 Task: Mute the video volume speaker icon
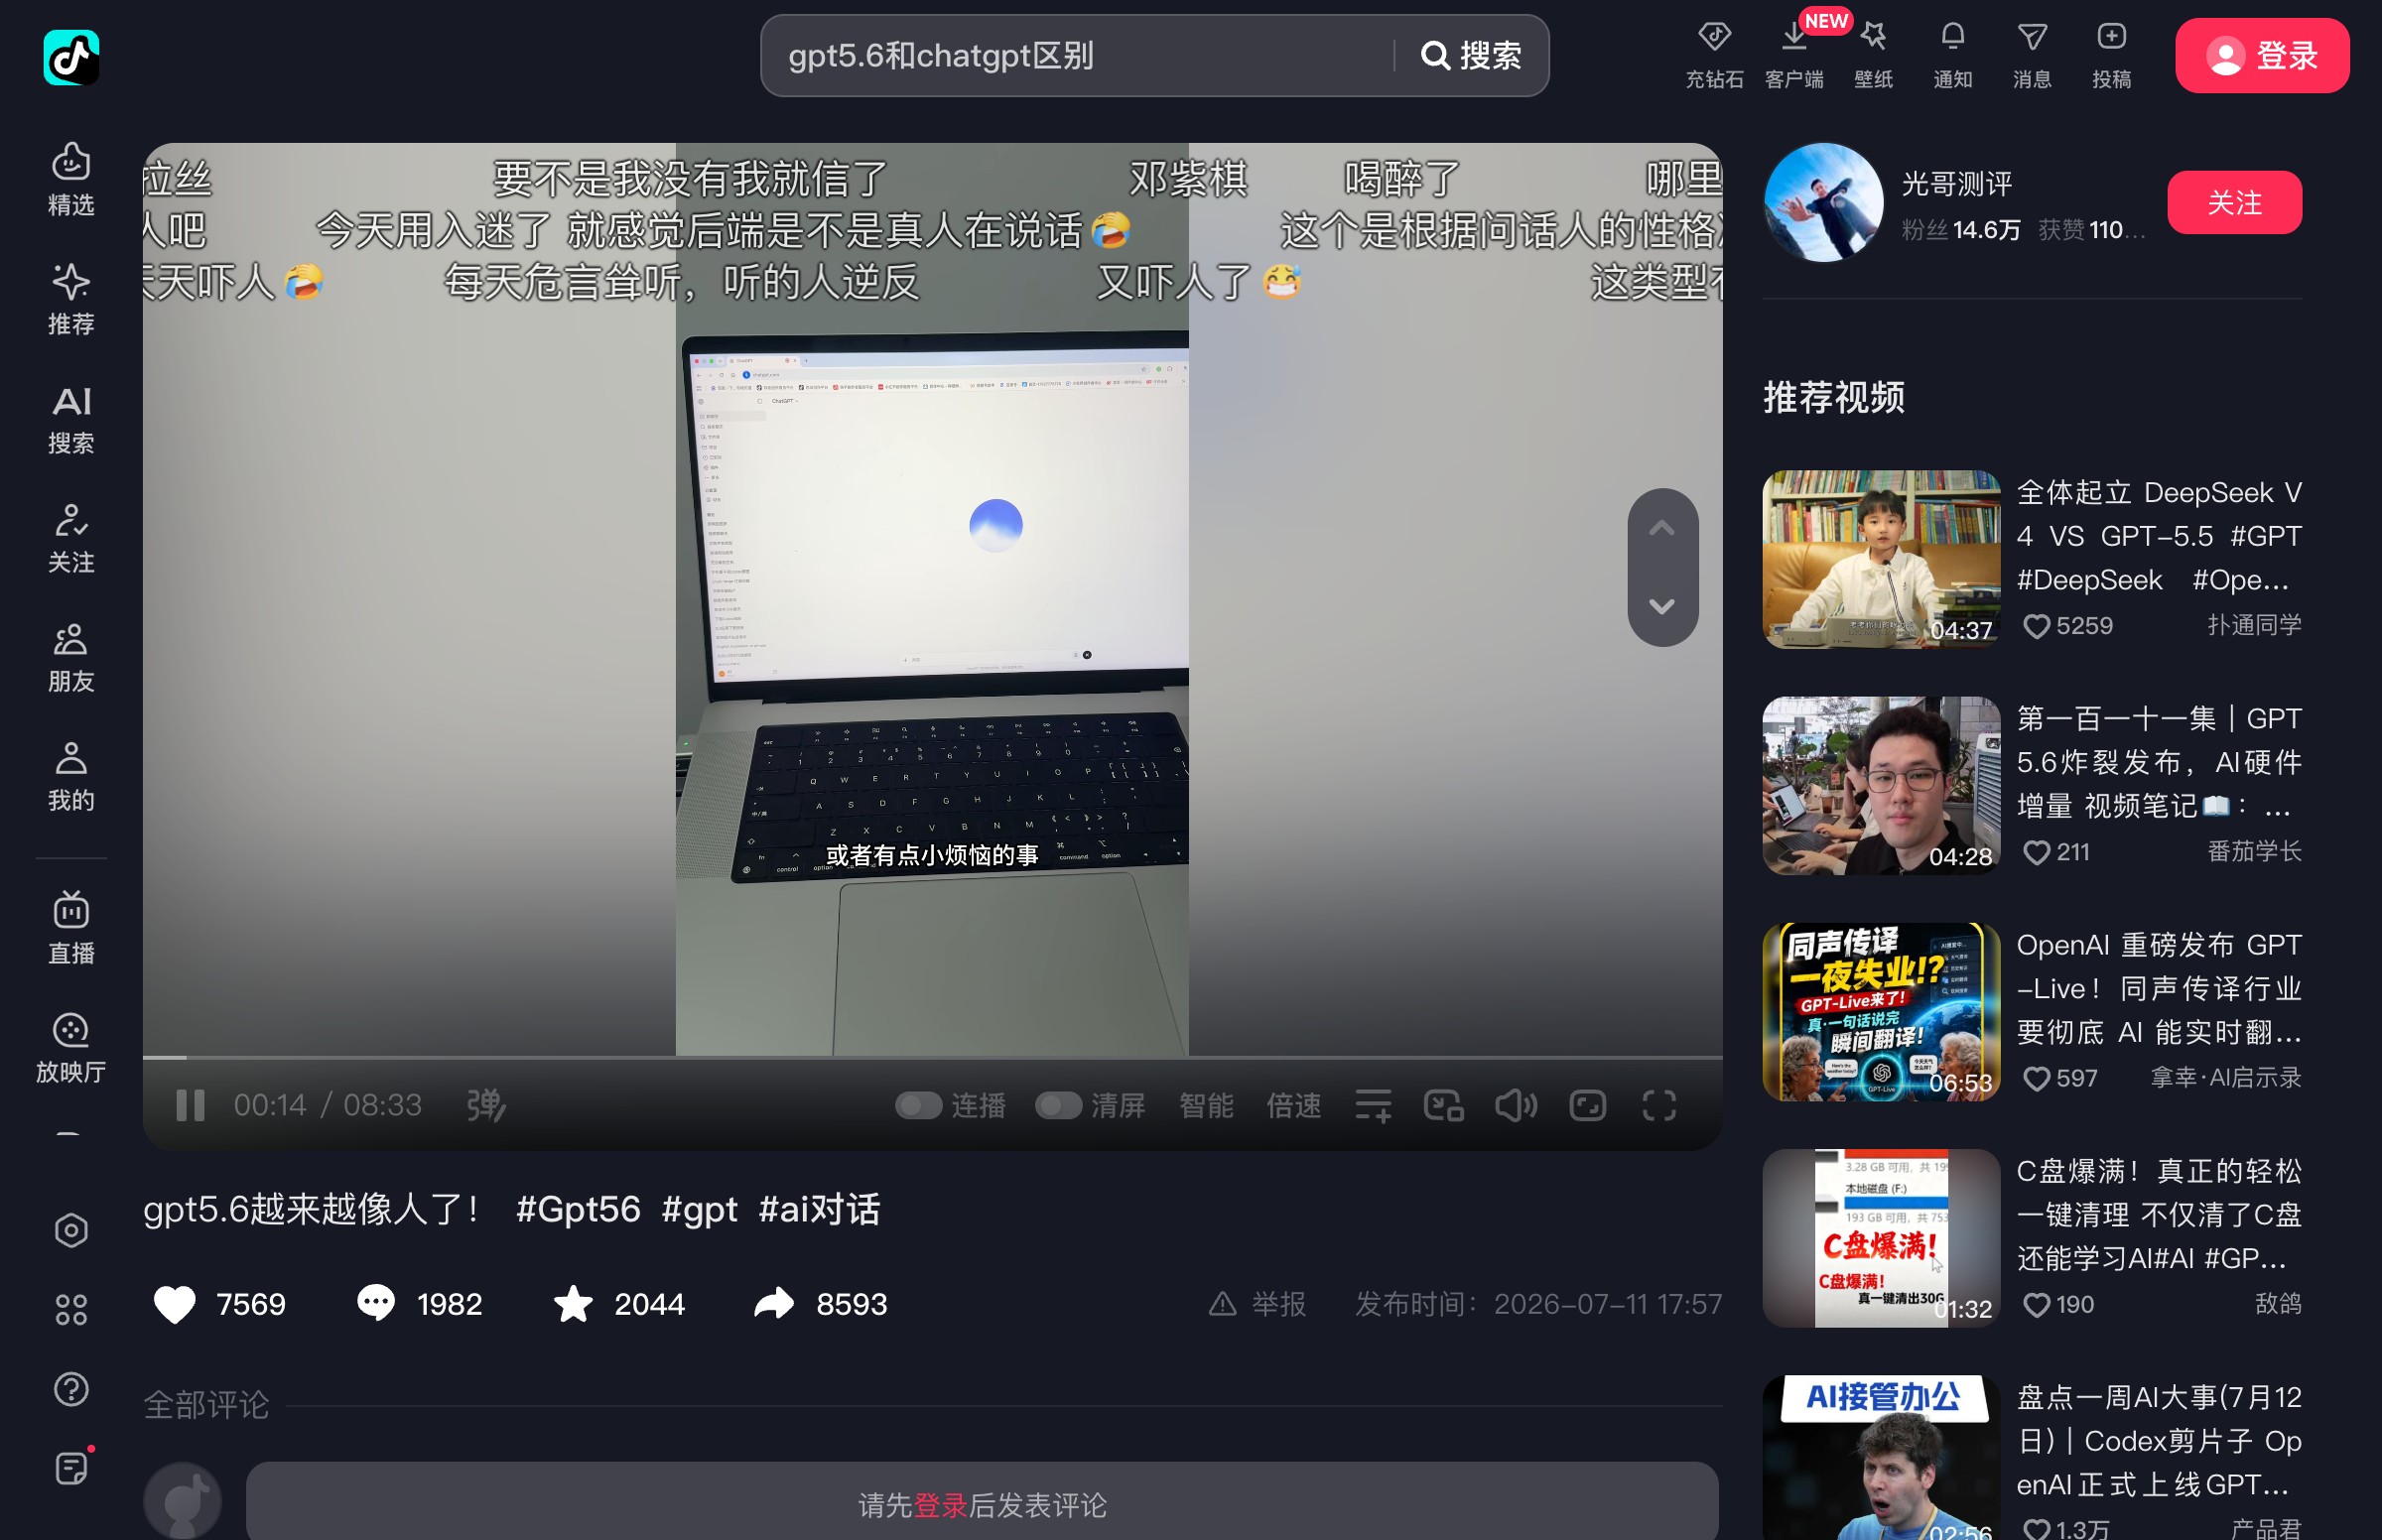[1516, 1105]
